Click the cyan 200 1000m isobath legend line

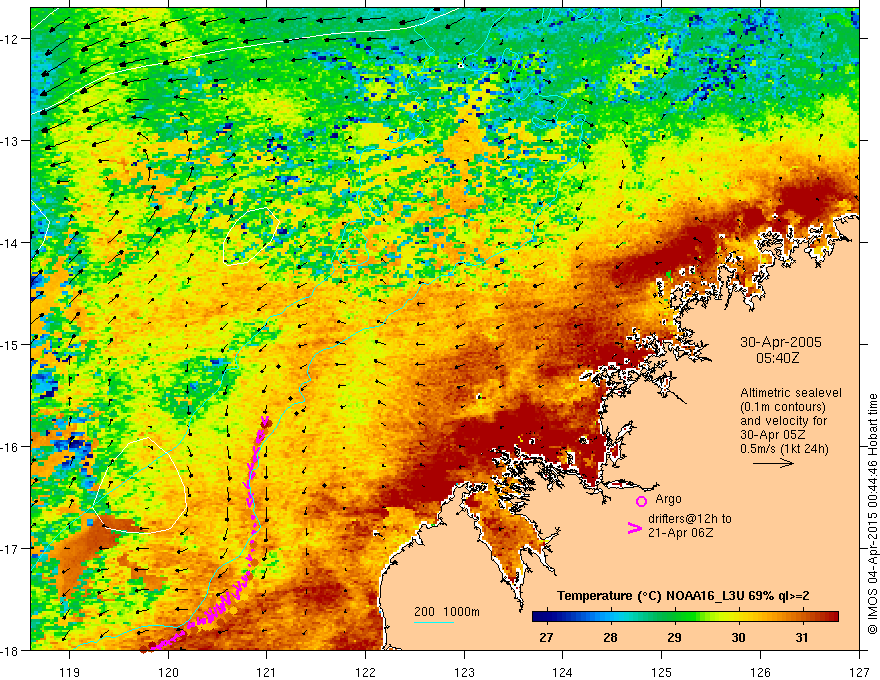[x=434, y=622]
